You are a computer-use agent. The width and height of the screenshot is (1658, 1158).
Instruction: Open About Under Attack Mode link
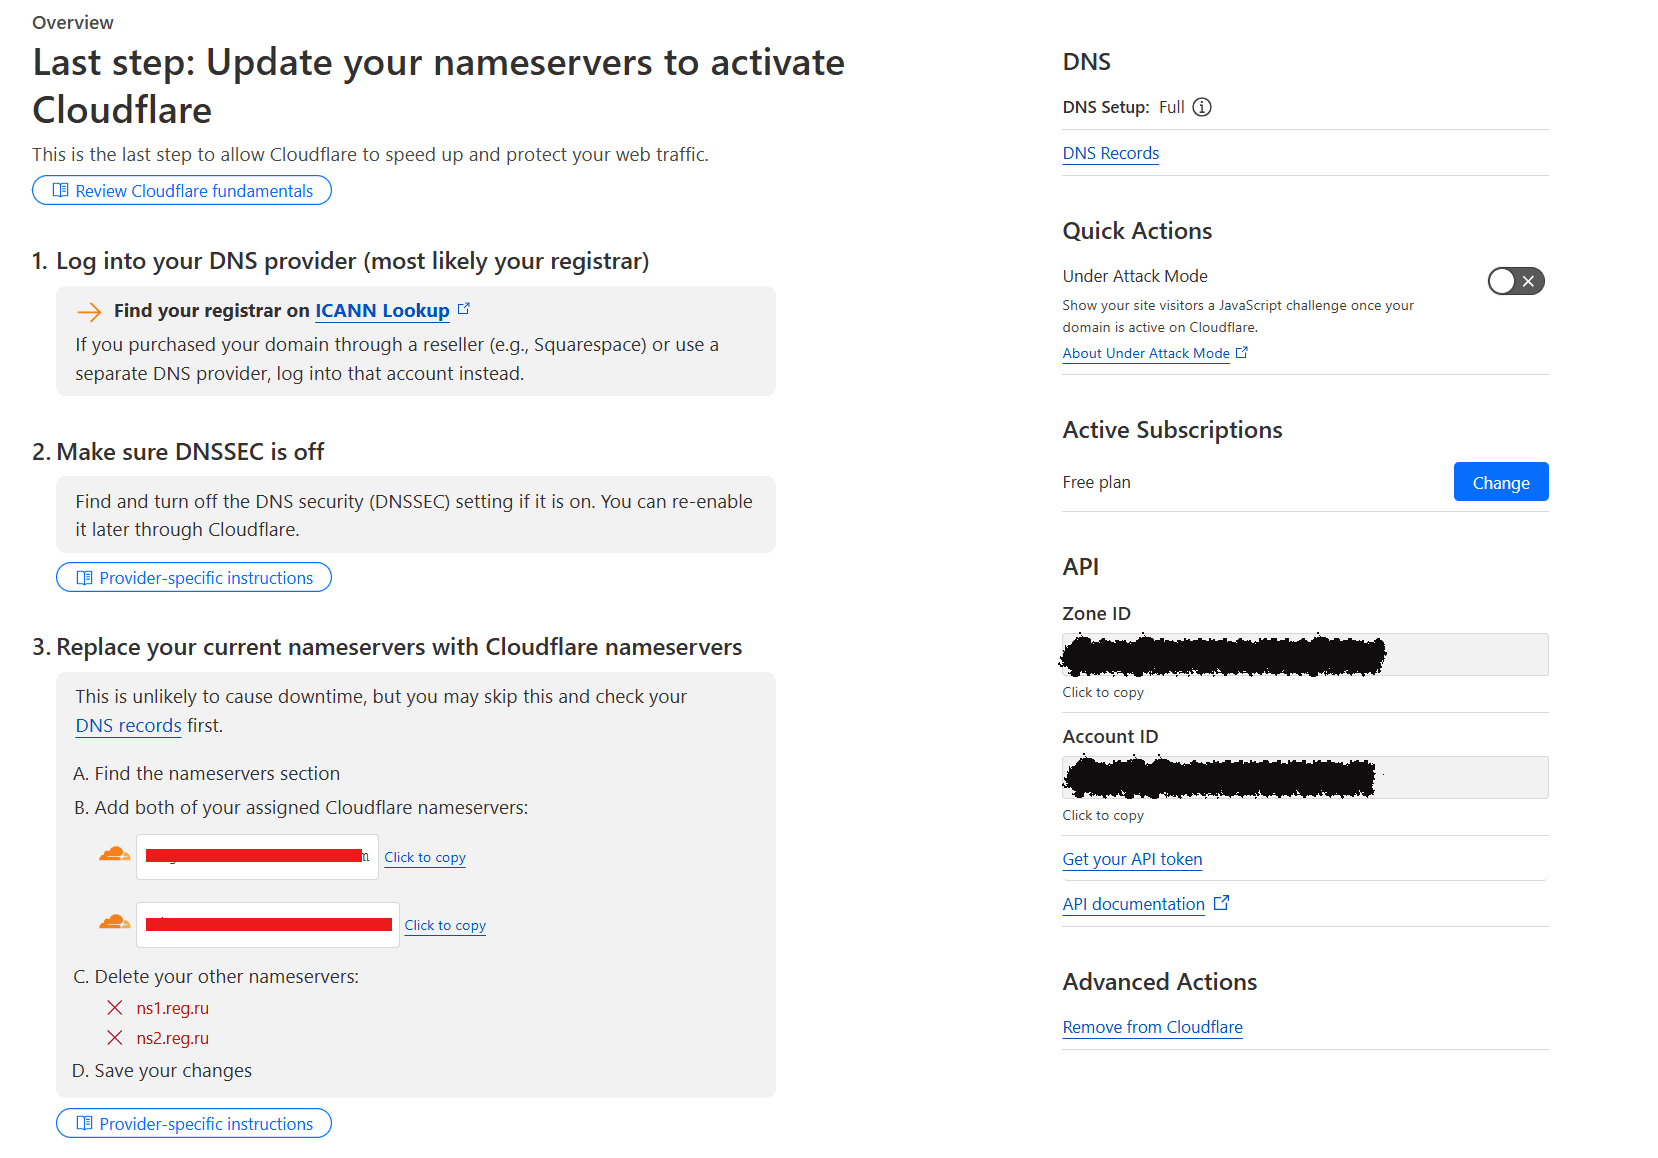pyautogui.click(x=1146, y=353)
